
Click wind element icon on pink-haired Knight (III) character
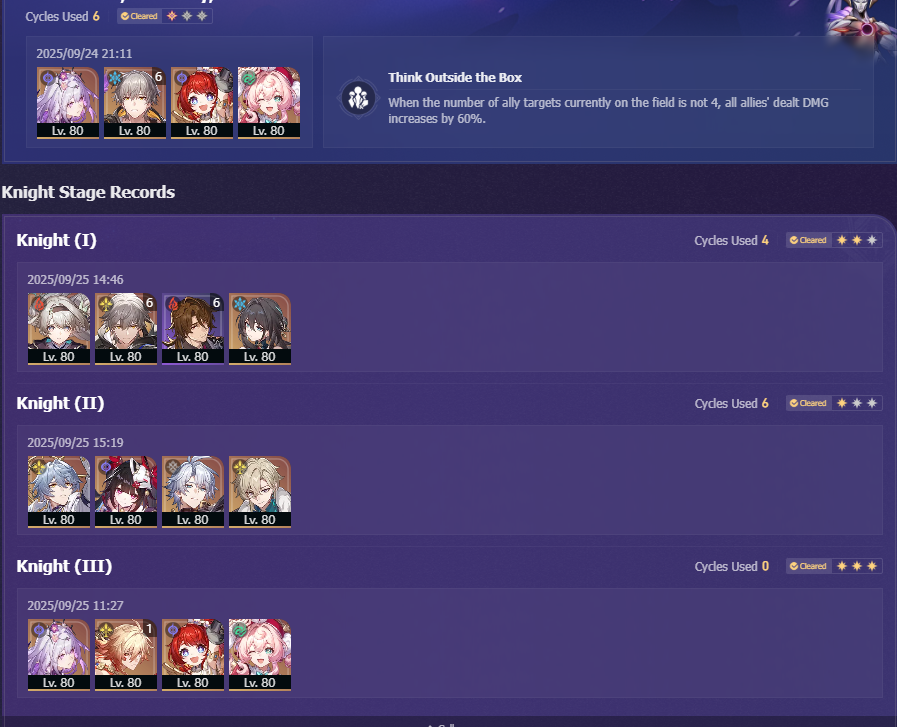click(x=240, y=630)
